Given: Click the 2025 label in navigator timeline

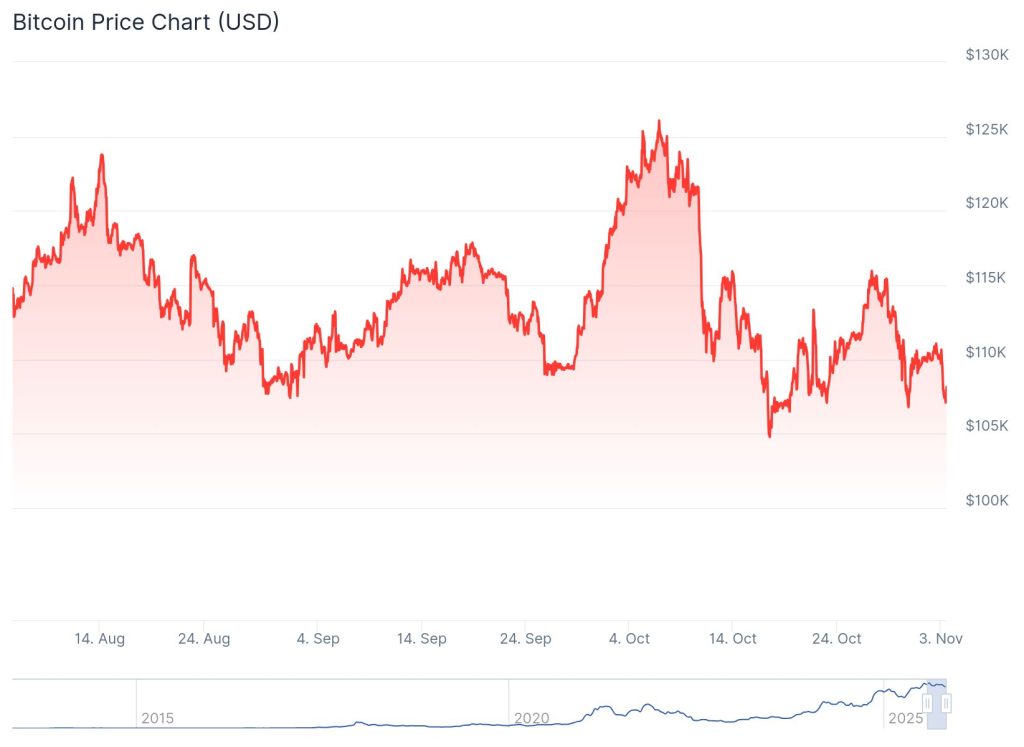Looking at the screenshot, I should [x=904, y=718].
